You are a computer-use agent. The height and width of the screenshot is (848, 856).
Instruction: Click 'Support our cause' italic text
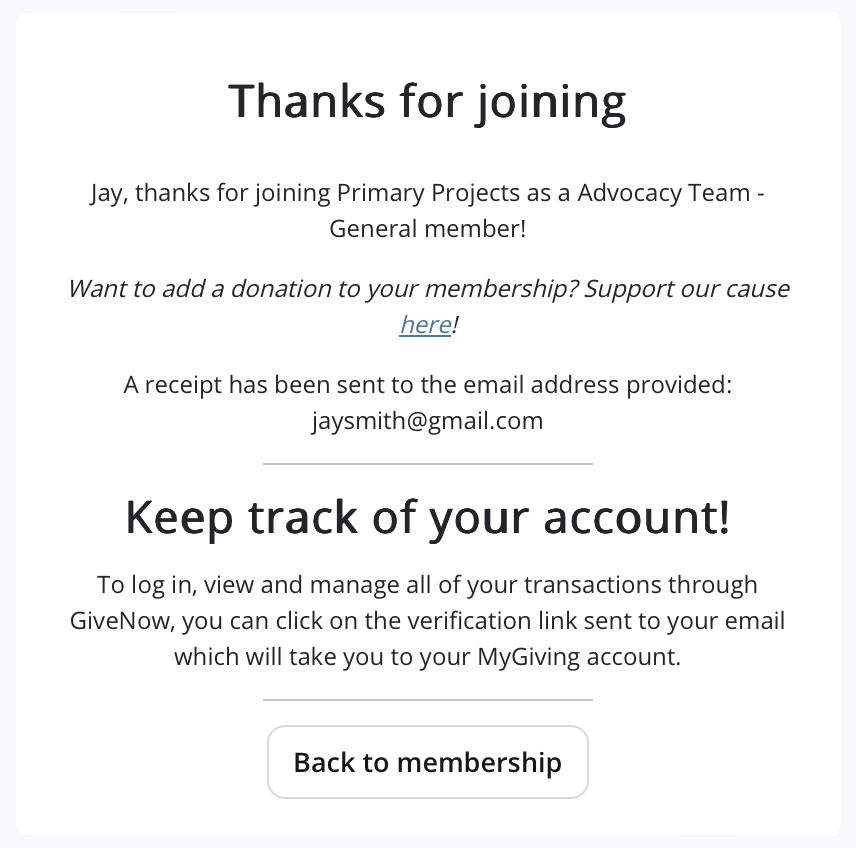coord(686,289)
